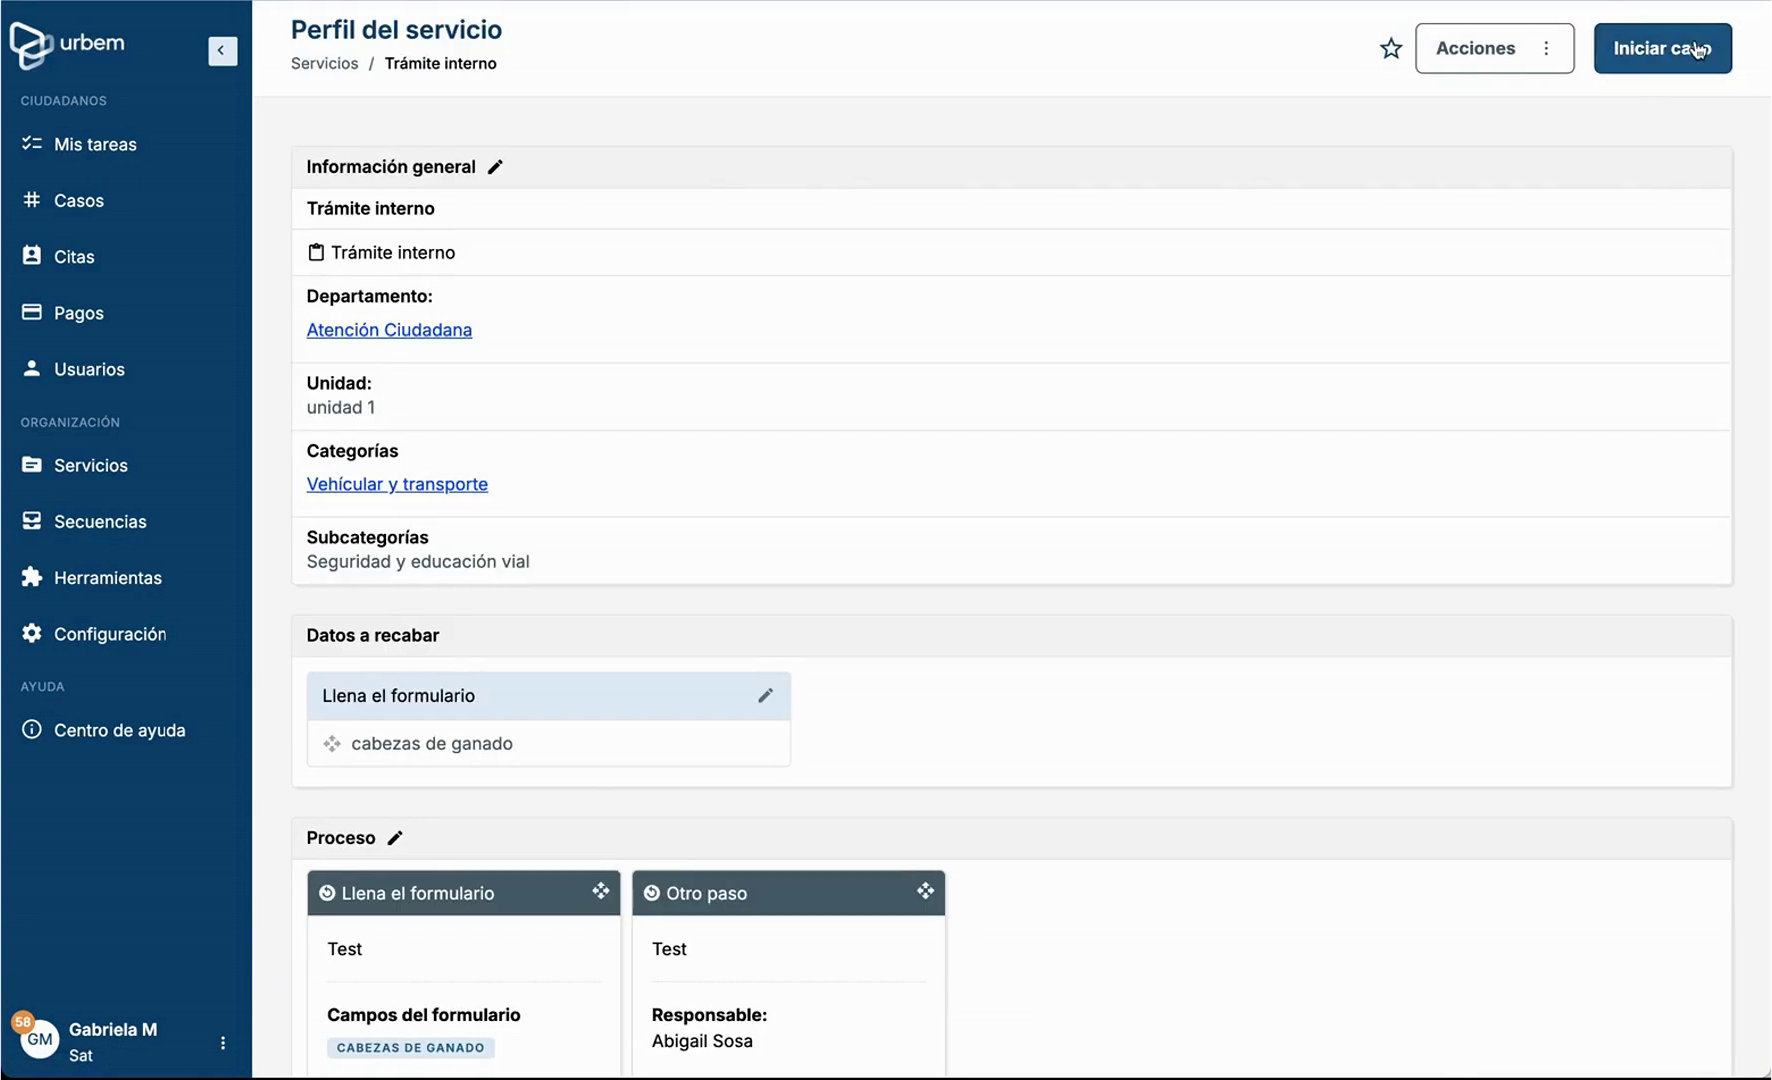Image resolution: width=1772 pixels, height=1080 pixels.
Task: Click the 'unidad 1' value
Action: tap(341, 408)
